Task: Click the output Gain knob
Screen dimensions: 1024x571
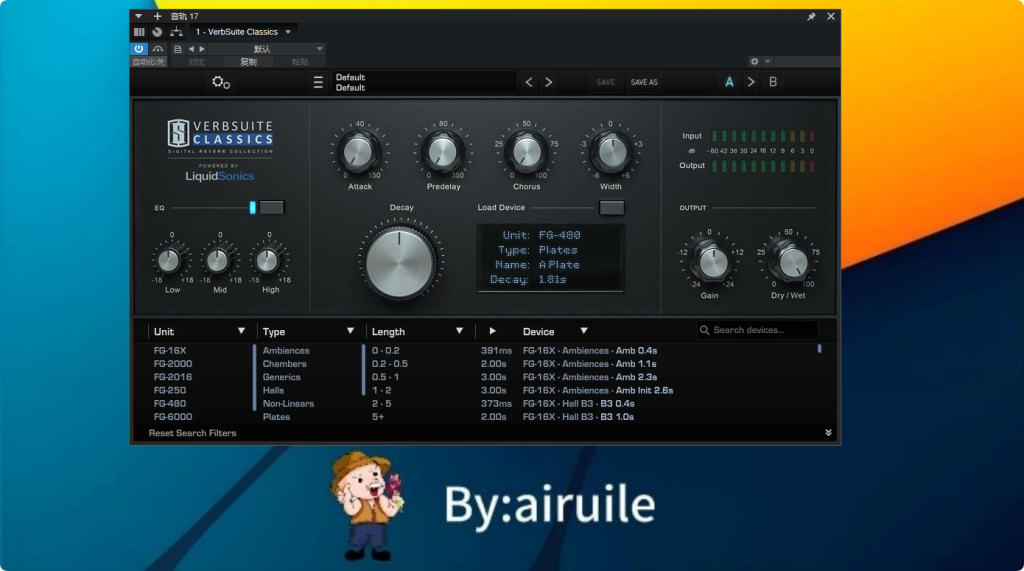Action: point(712,262)
